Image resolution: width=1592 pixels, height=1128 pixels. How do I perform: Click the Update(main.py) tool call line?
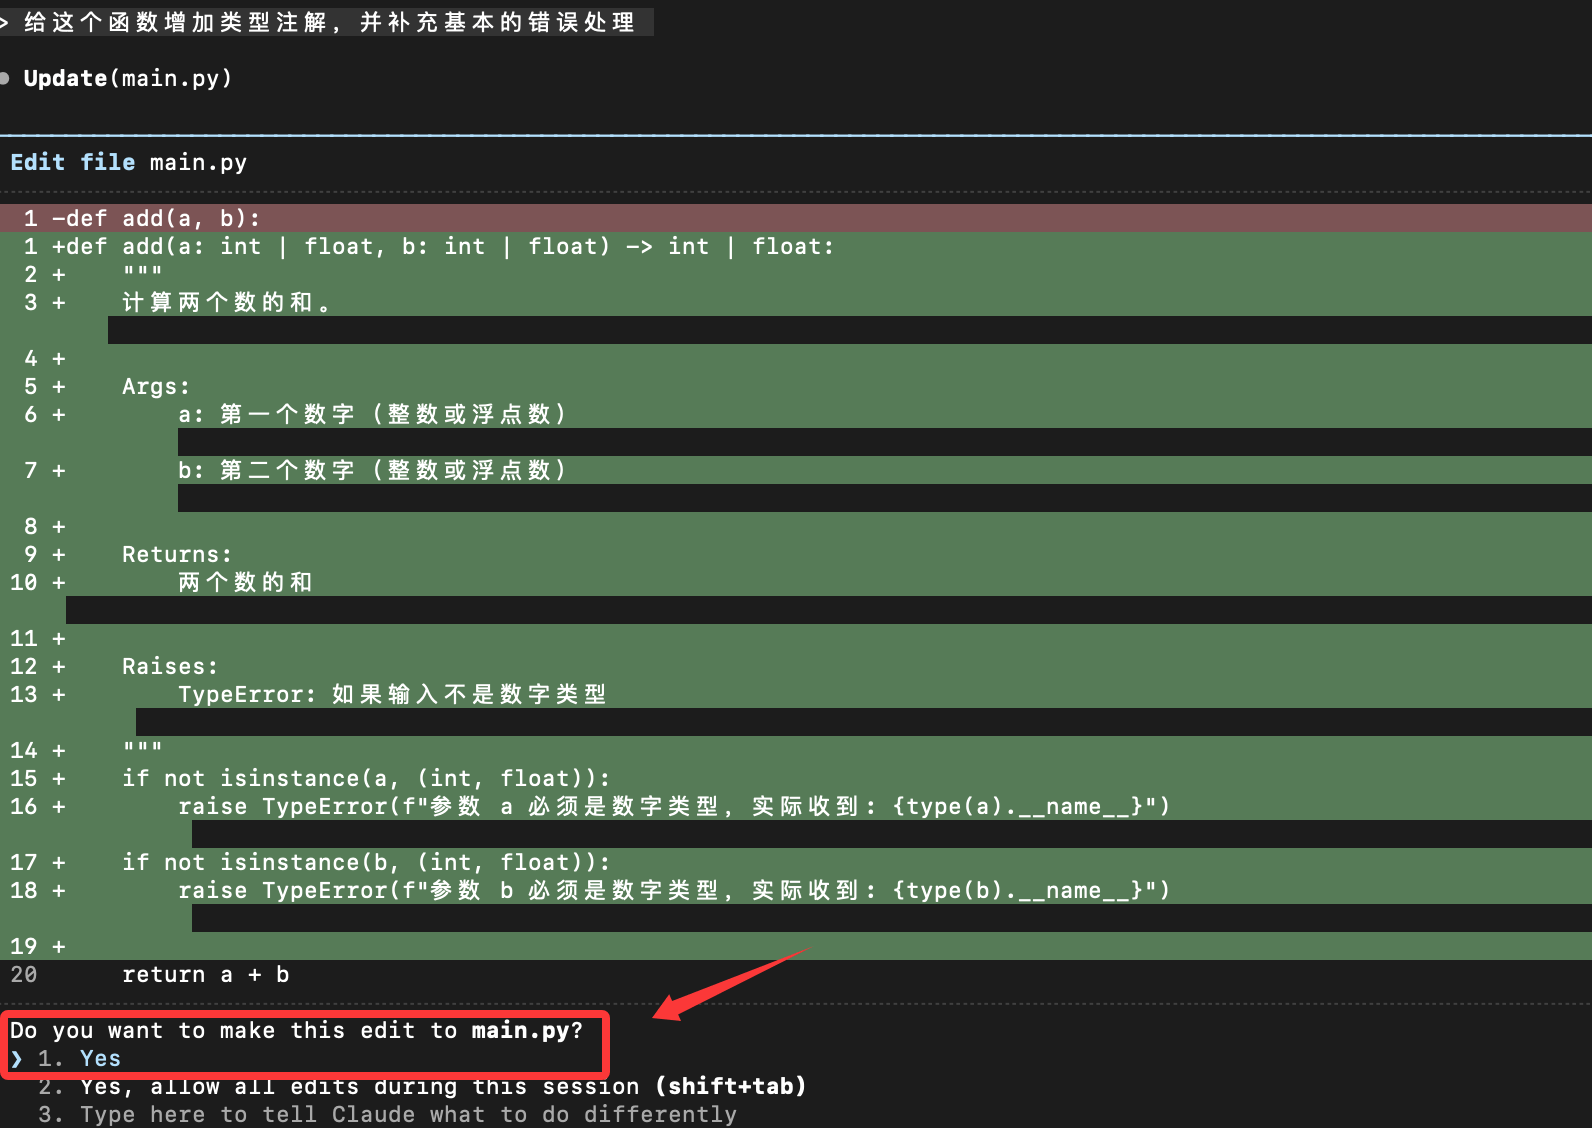127,78
